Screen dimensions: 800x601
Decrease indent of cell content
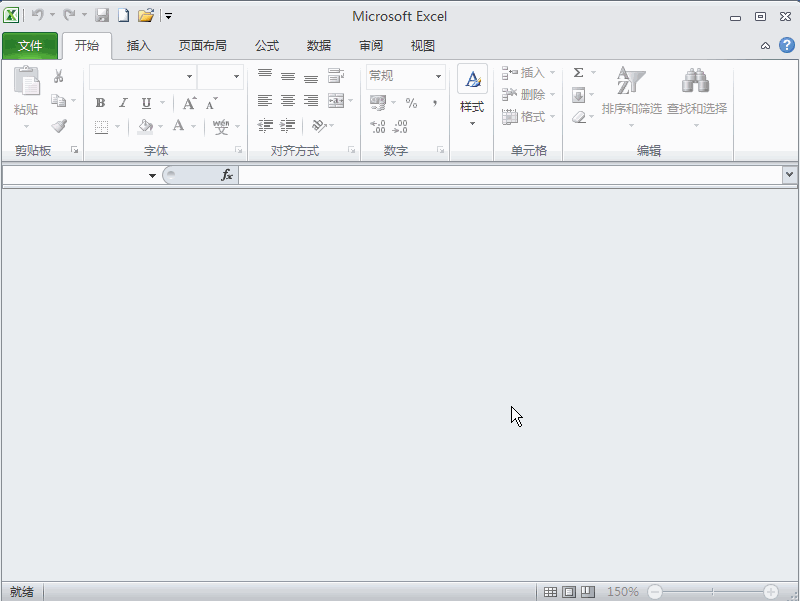coord(265,126)
